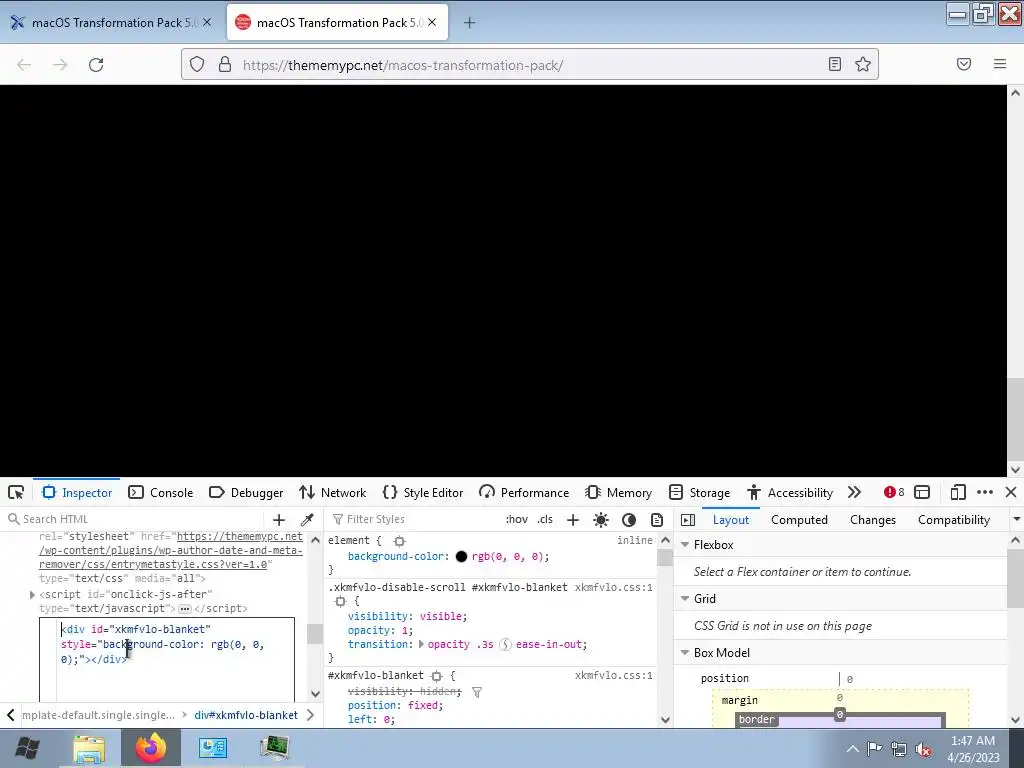Switch to the Debugger tab

(x=246, y=492)
